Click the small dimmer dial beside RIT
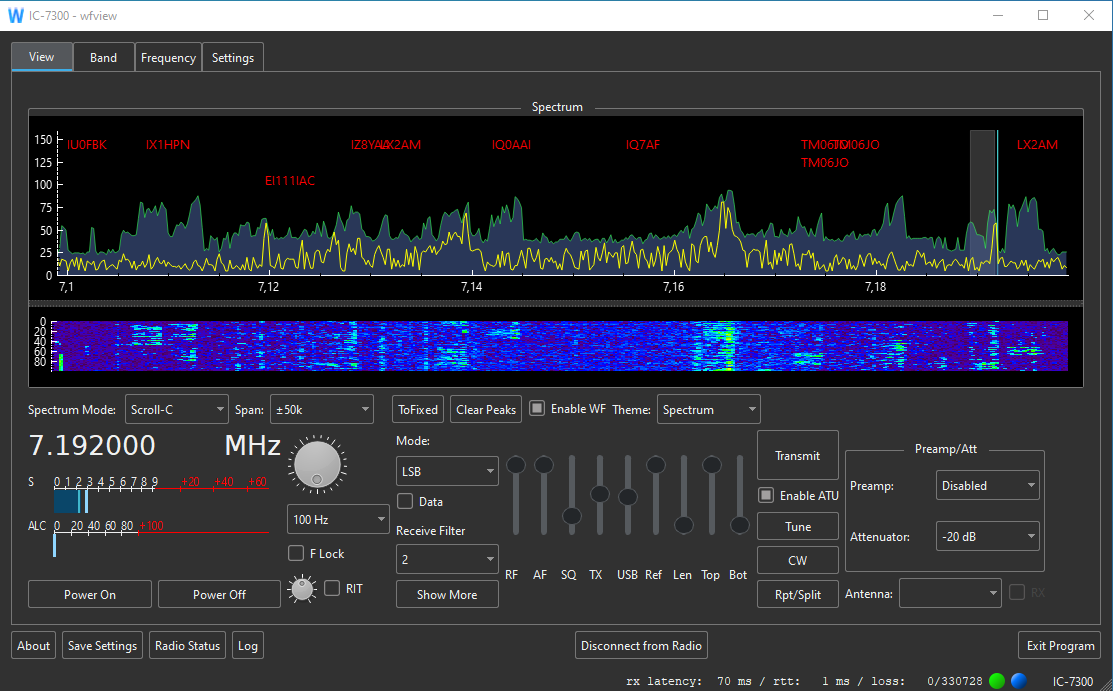 [301, 589]
